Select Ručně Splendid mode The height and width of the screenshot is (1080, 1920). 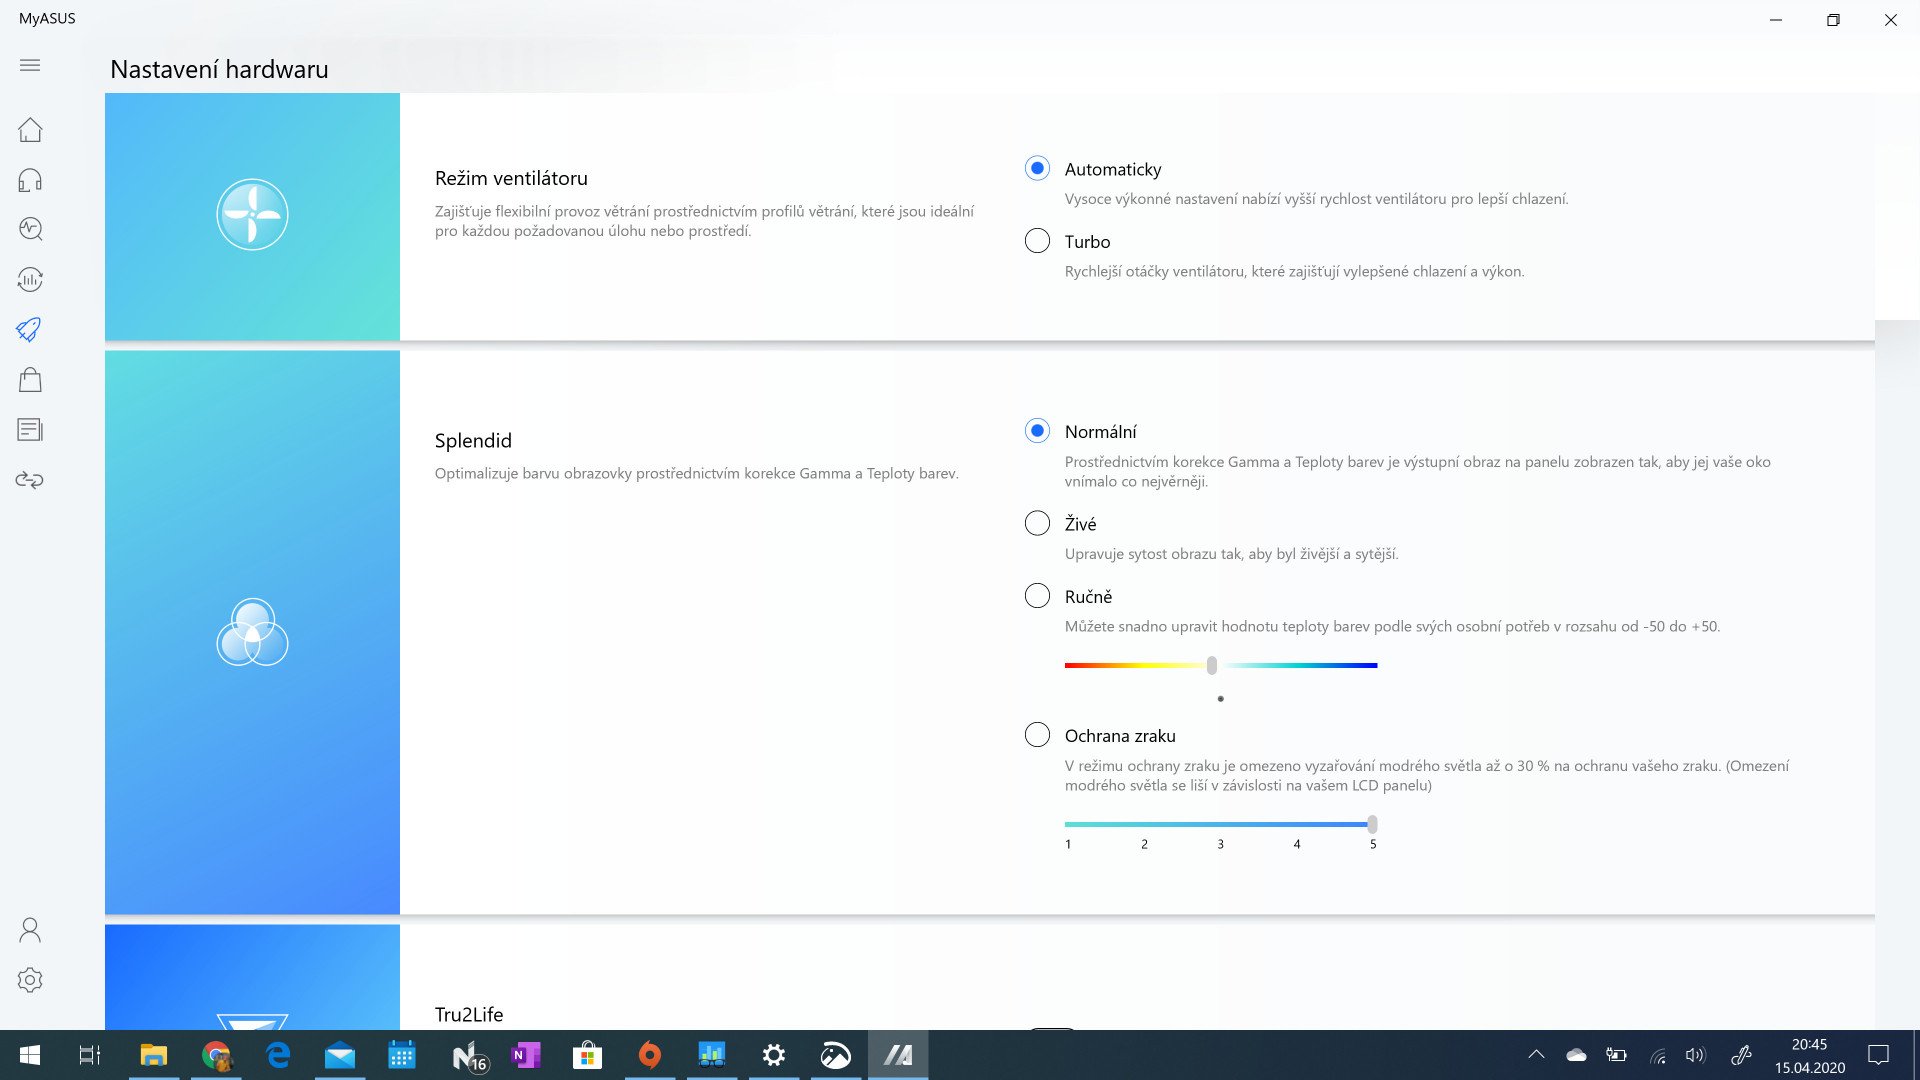(x=1037, y=596)
